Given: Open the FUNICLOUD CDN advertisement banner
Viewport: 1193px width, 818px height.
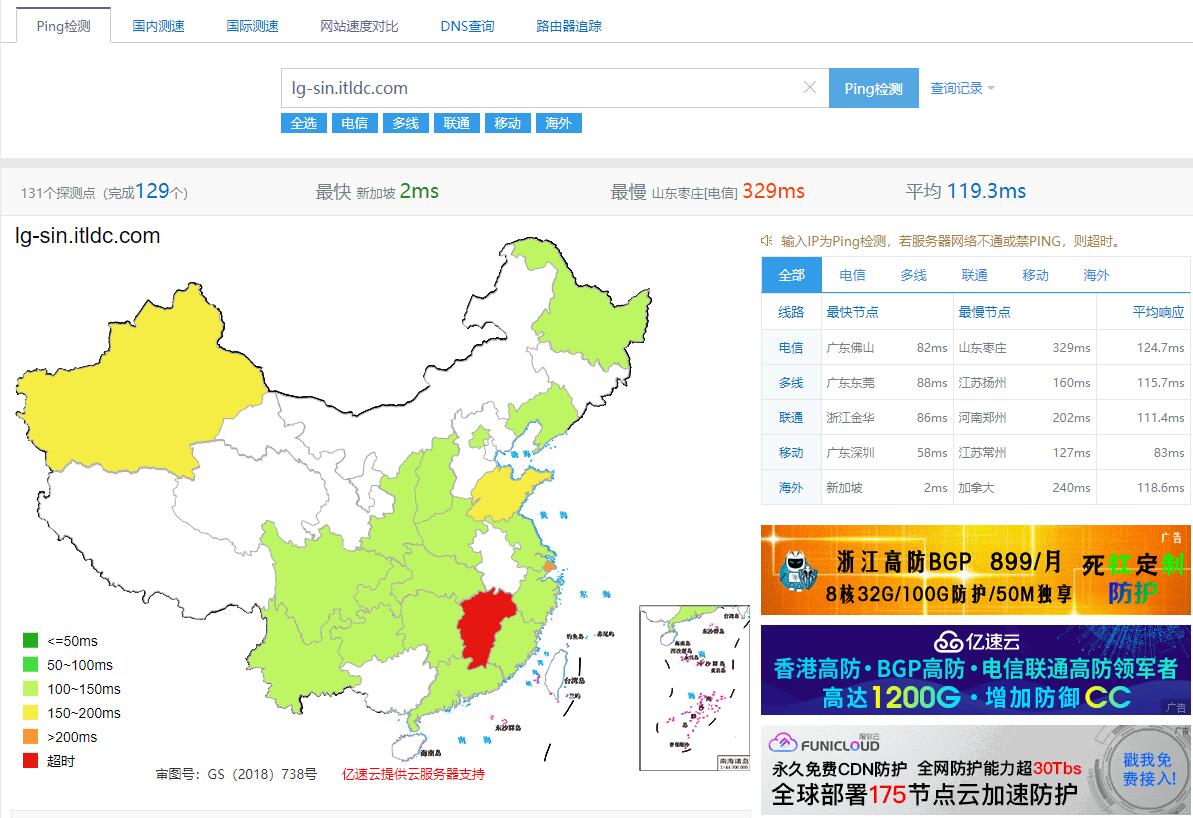Looking at the screenshot, I should click(975, 770).
